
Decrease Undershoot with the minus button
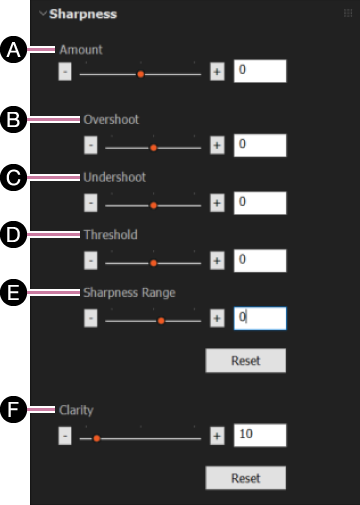pyautogui.click(x=91, y=203)
